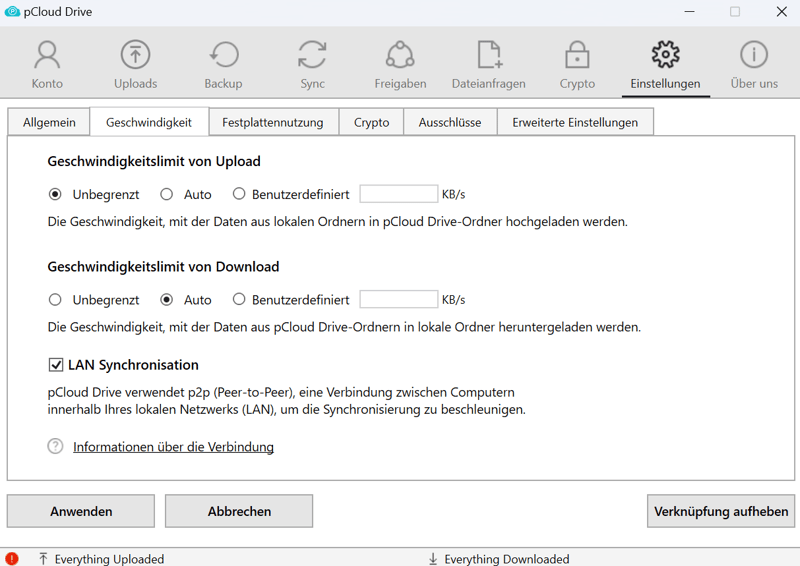The image size is (800, 566).
Task: Open the Erweiterte Einstellungen tab
Action: tap(574, 122)
